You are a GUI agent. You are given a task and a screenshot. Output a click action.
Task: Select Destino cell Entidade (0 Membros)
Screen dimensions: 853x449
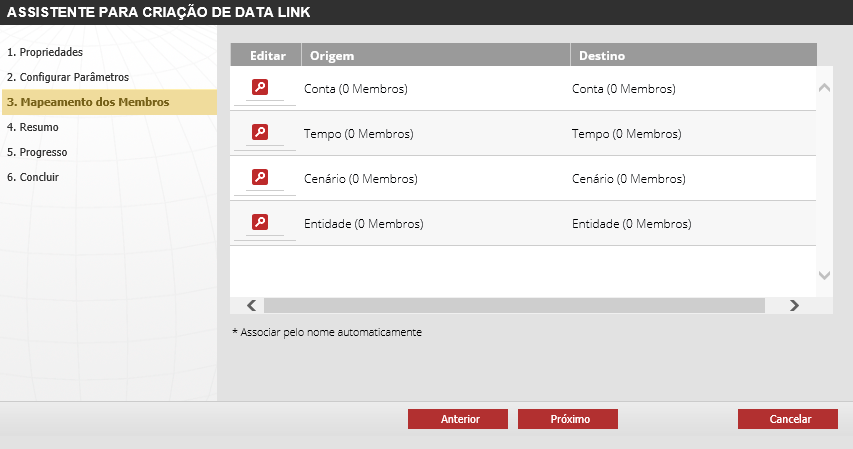pyautogui.click(x=632, y=224)
